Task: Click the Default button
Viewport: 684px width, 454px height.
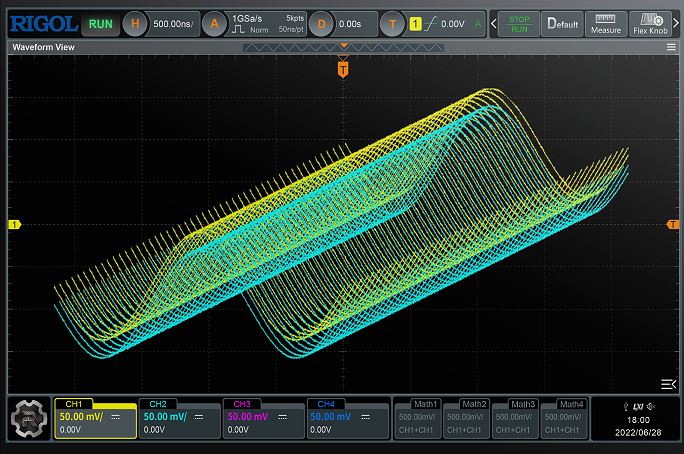Action: [563, 23]
